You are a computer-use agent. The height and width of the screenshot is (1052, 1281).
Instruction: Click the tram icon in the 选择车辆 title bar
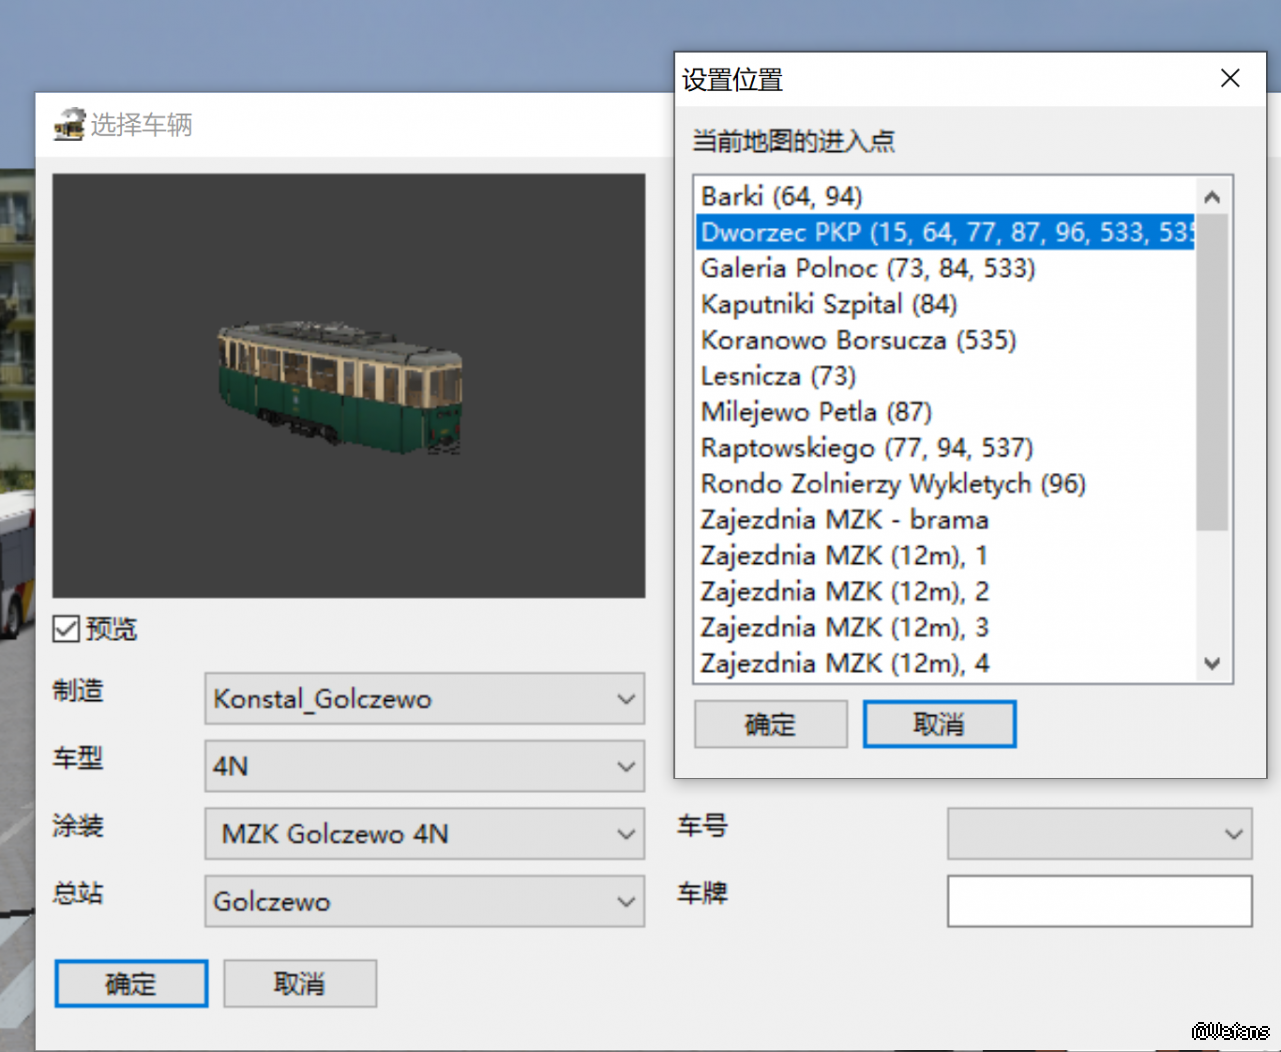click(x=69, y=125)
